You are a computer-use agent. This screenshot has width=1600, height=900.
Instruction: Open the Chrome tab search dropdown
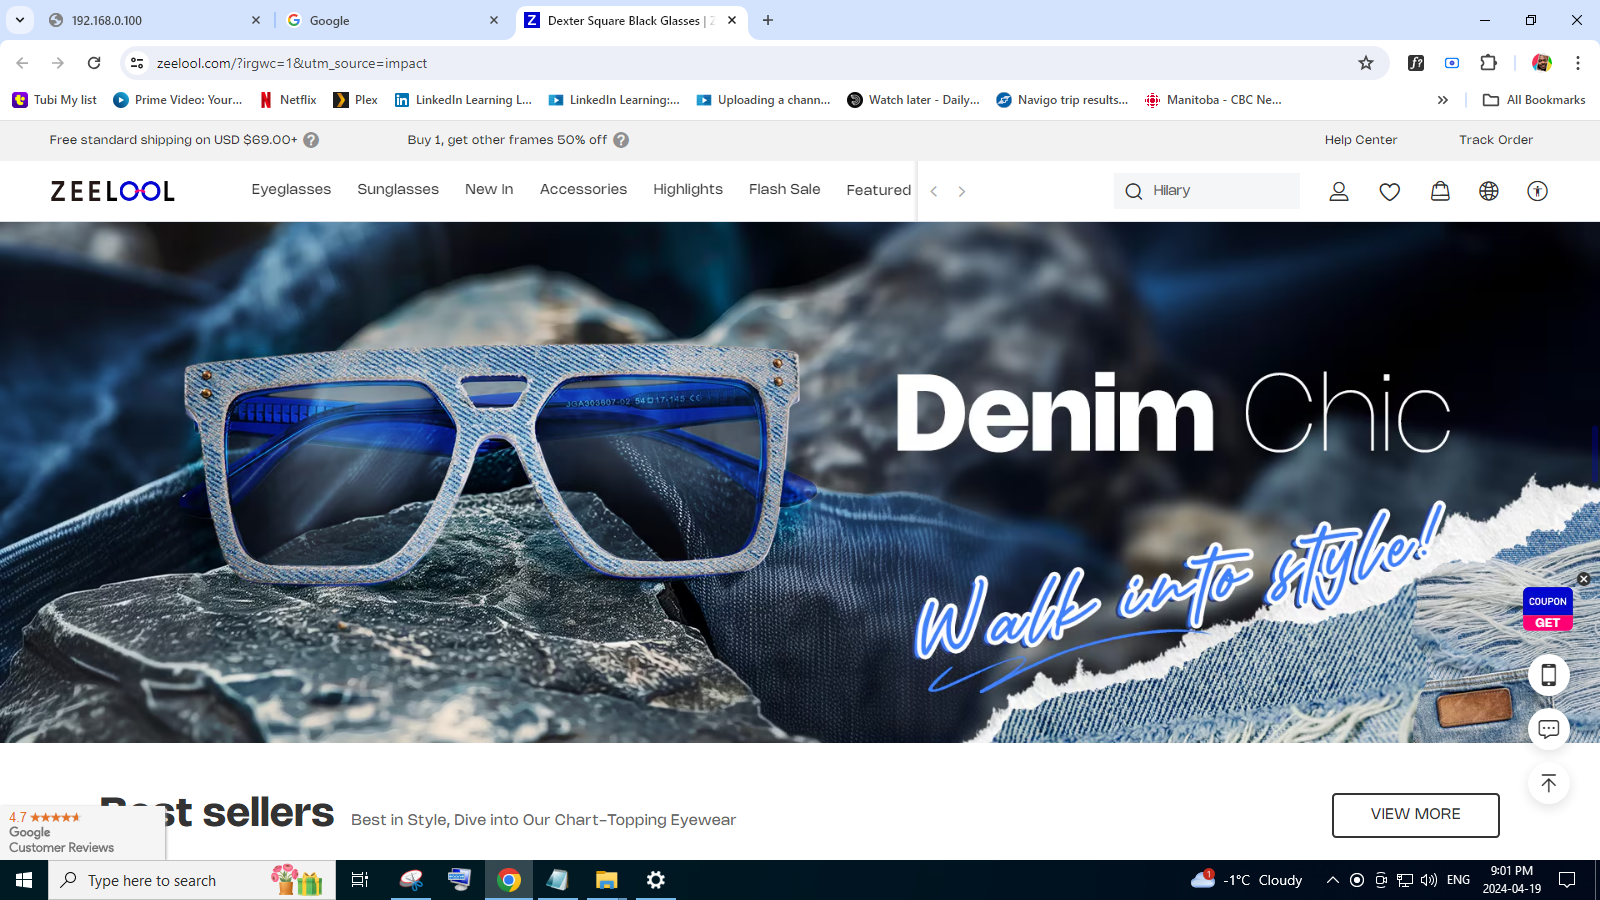tap(20, 20)
